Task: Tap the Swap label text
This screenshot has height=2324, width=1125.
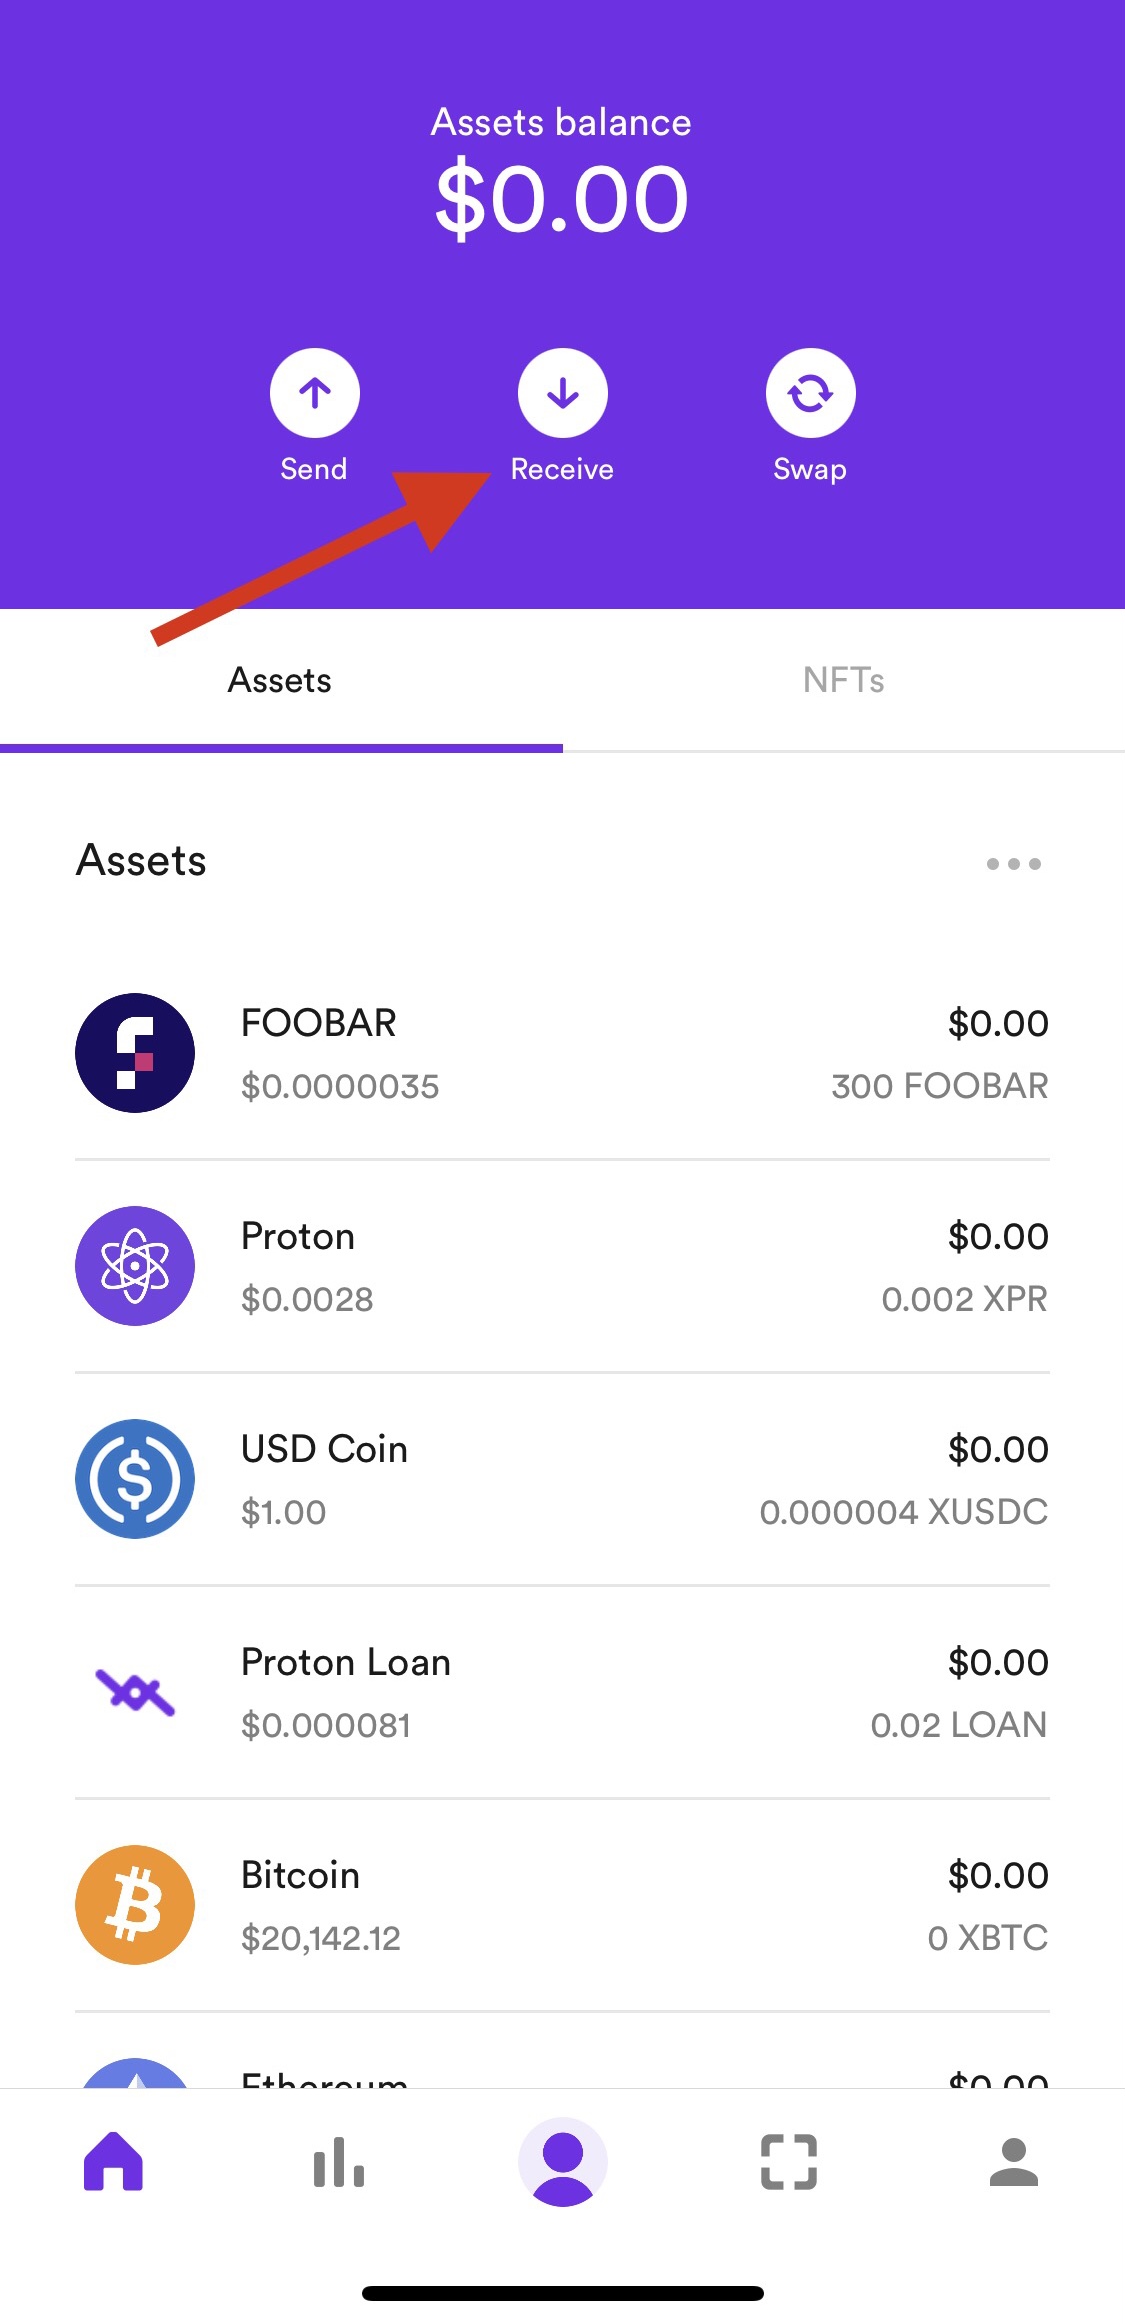Action: tap(810, 470)
